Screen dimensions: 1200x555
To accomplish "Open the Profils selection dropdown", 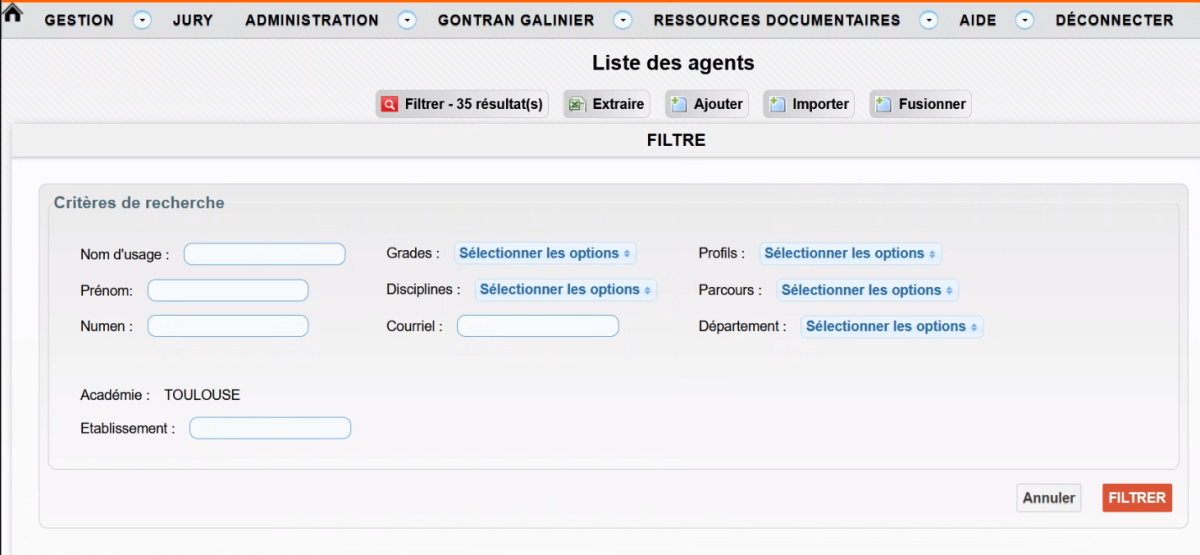I will pyautogui.click(x=850, y=254).
